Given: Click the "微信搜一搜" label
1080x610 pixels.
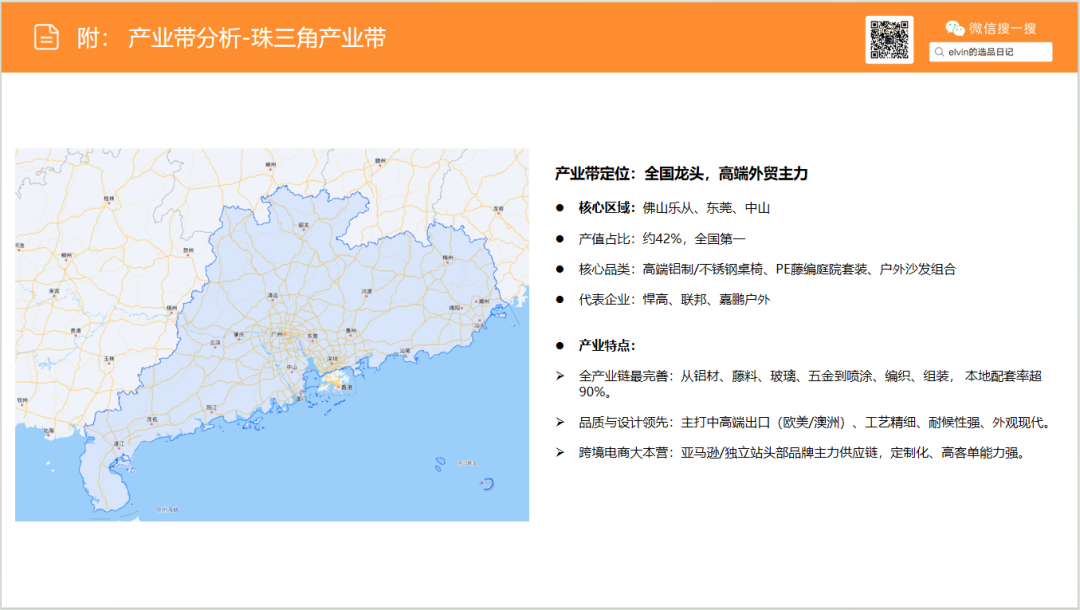Looking at the screenshot, I should (1002, 28).
